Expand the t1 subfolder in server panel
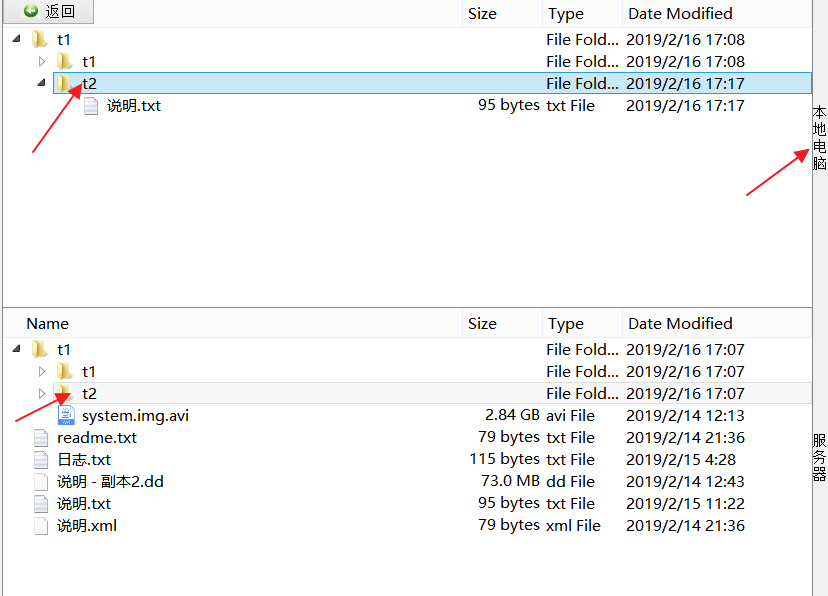The height and width of the screenshot is (596, 828). 42,371
